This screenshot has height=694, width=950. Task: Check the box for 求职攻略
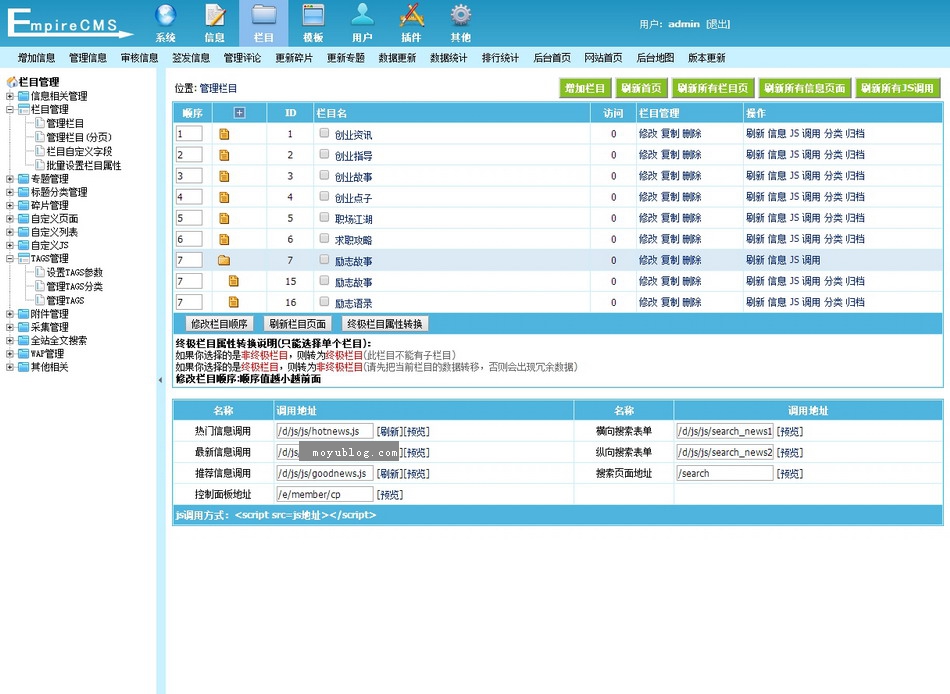coord(324,238)
